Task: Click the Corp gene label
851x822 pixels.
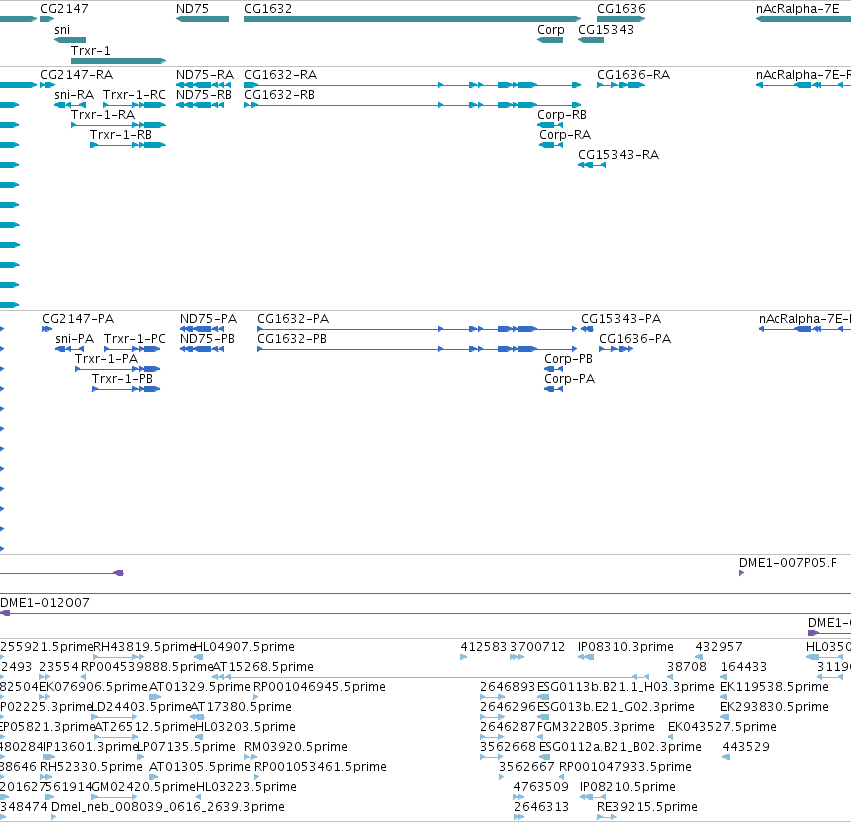Action: tap(551, 30)
